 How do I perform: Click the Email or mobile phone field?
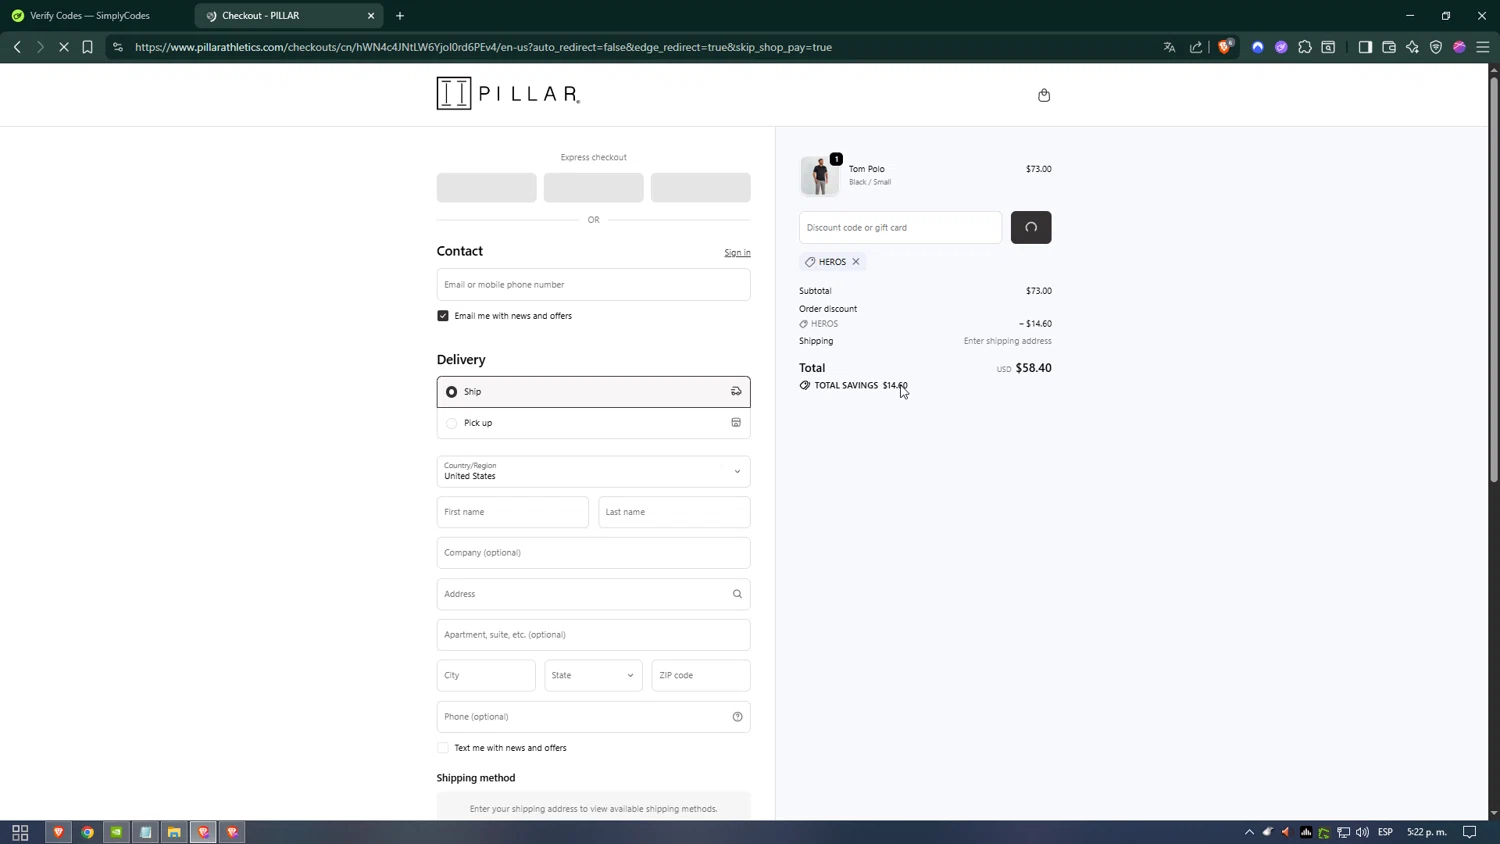593,285
